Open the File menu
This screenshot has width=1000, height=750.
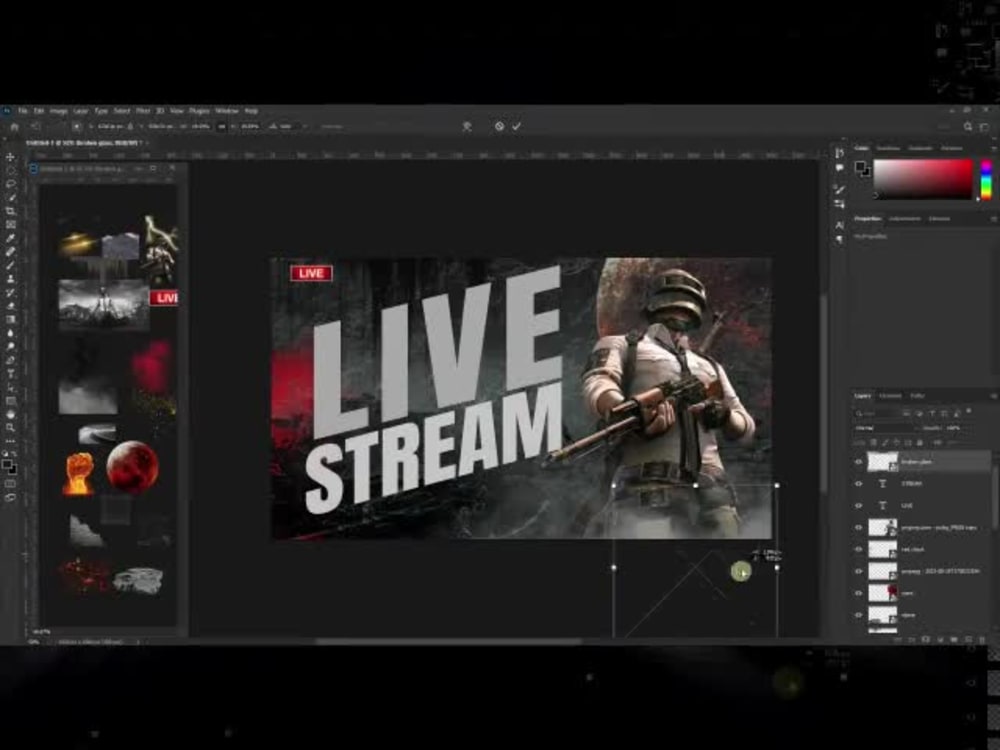(23, 111)
